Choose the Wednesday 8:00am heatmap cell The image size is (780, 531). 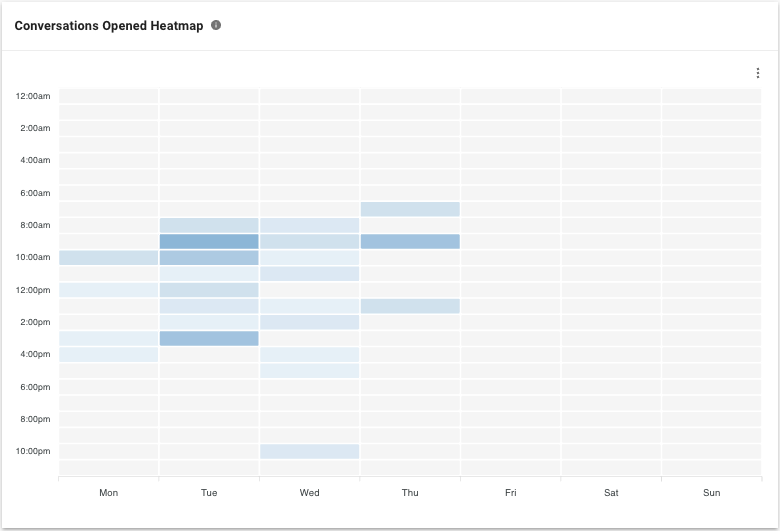tap(309, 225)
